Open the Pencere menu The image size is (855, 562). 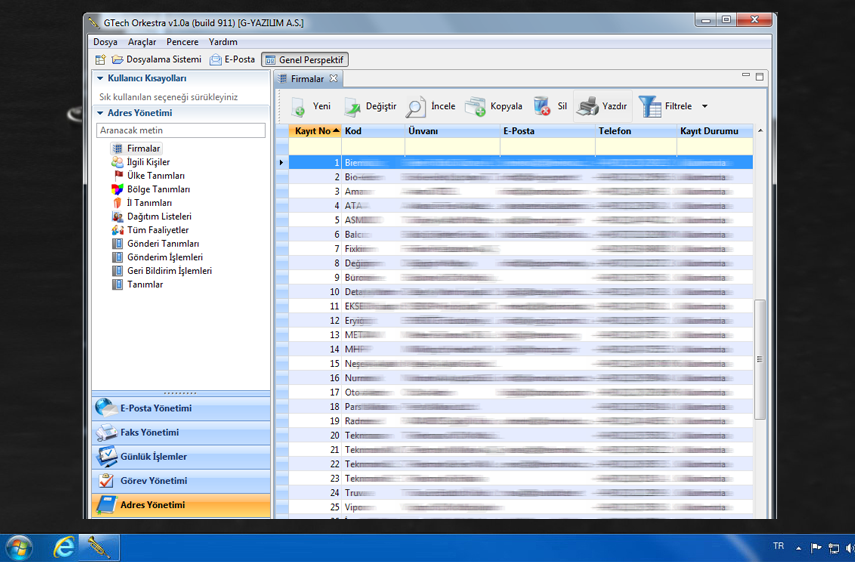[x=182, y=42]
